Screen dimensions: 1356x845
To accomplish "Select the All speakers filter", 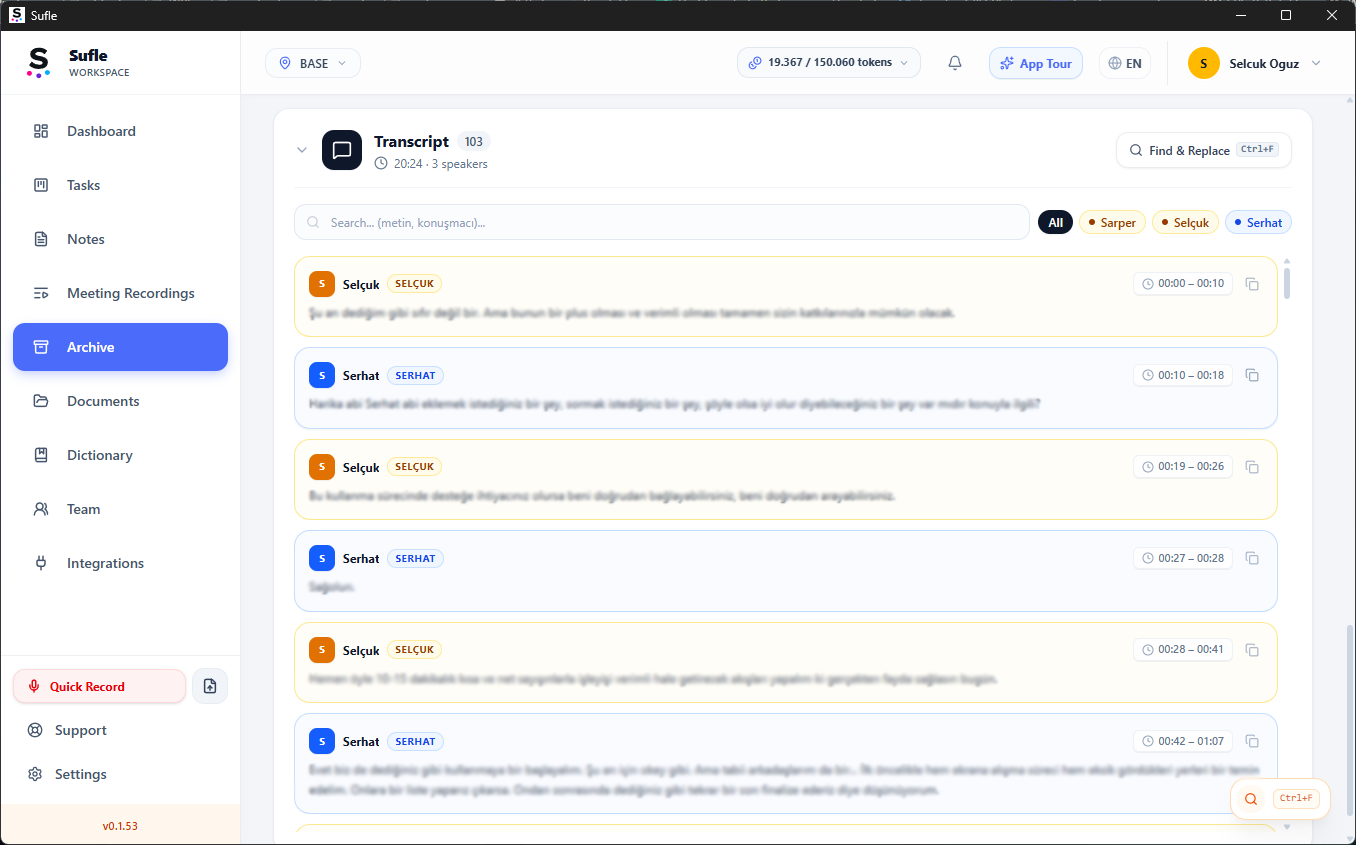I will (x=1055, y=223).
